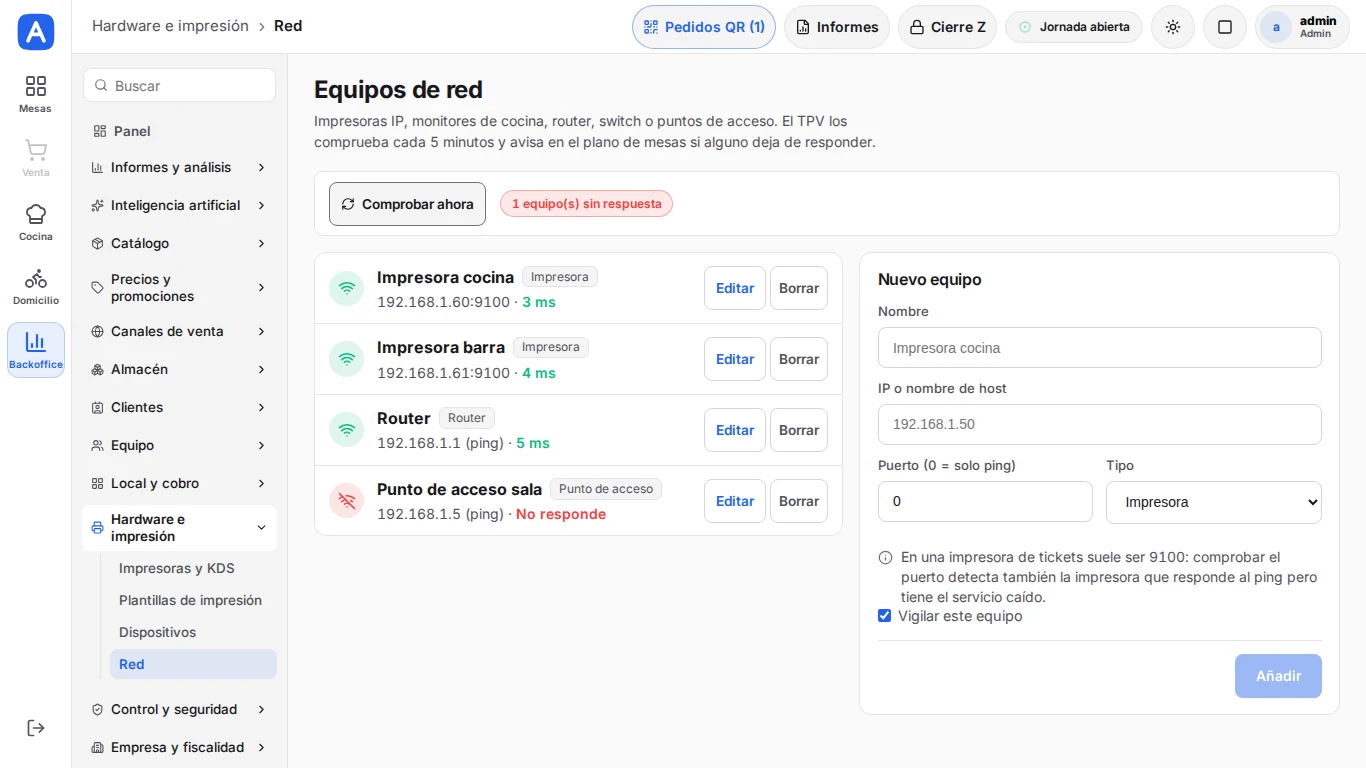Click the Nombre input field
1366x768 pixels.
(x=1100, y=348)
